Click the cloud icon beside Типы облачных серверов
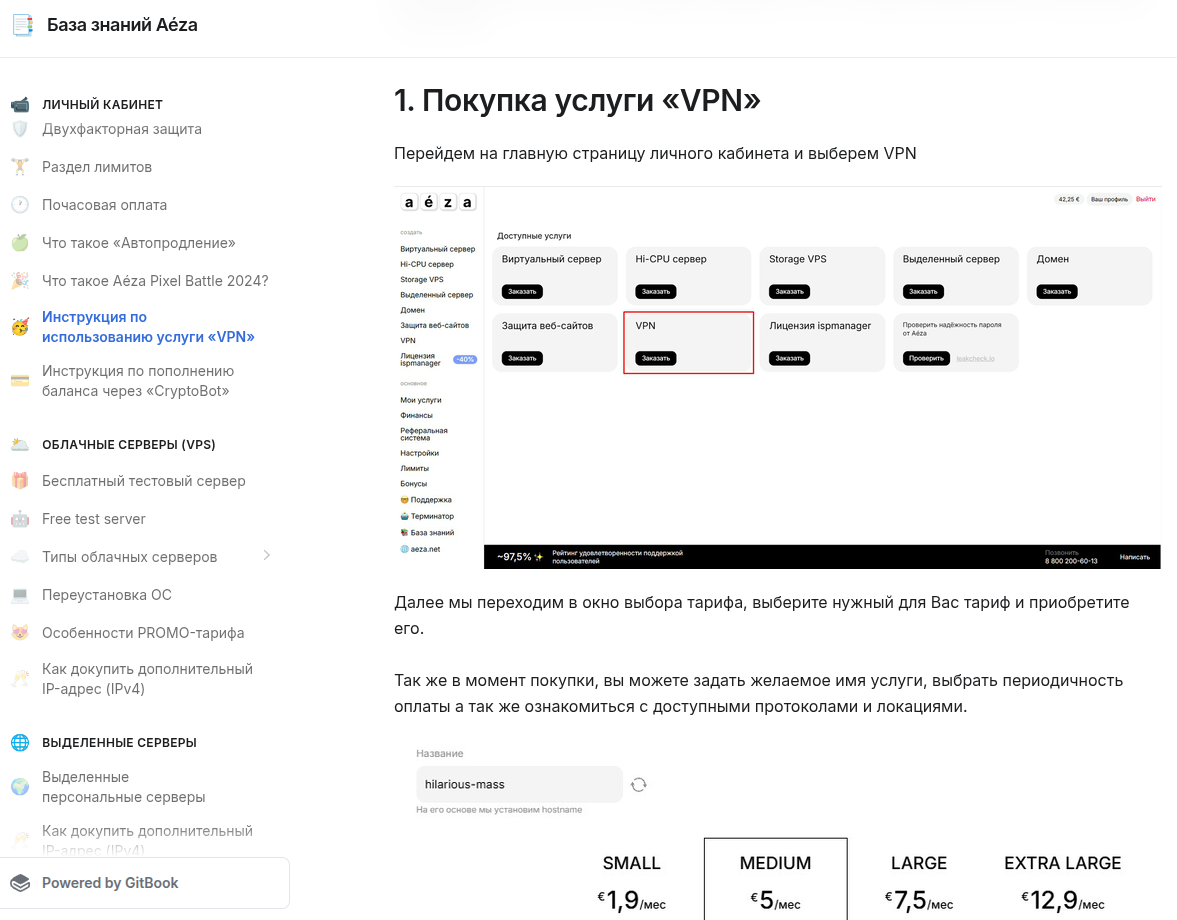 (x=20, y=557)
